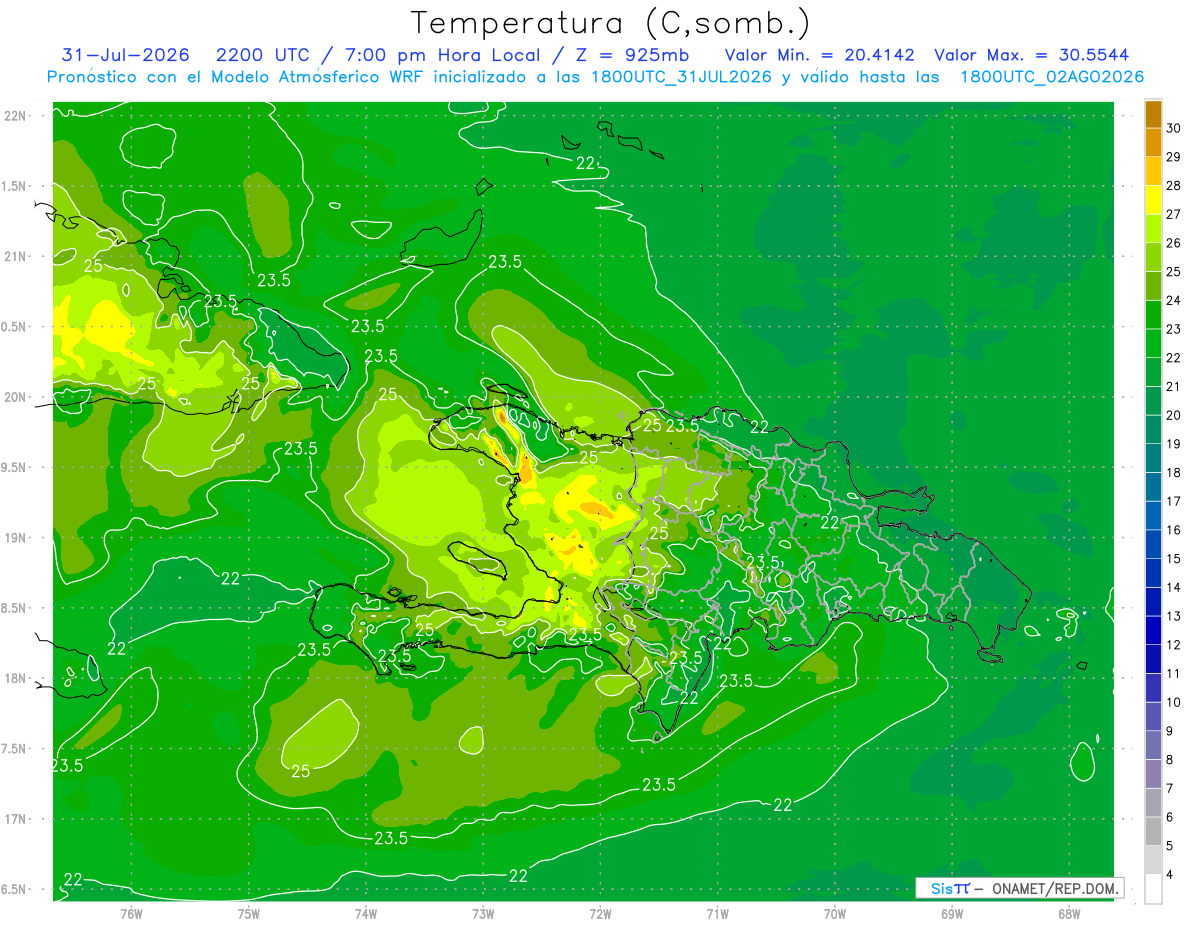Click the yellow 27 degree legend swatch
1200x927 pixels.
click(1153, 200)
